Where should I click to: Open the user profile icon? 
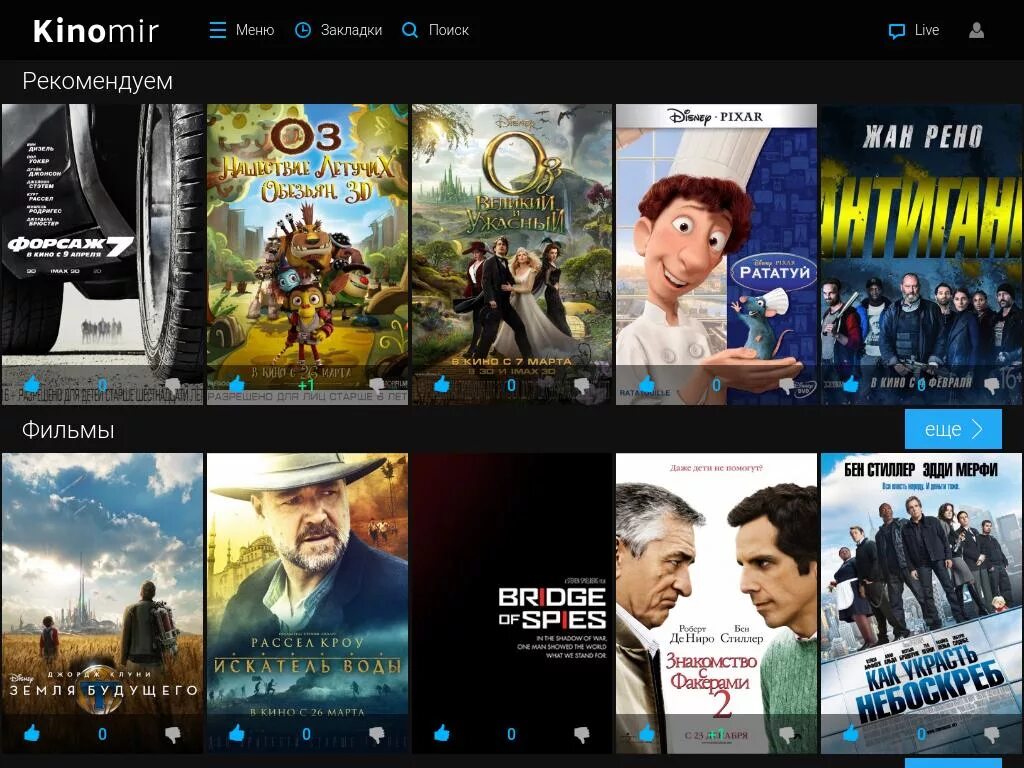pos(976,30)
